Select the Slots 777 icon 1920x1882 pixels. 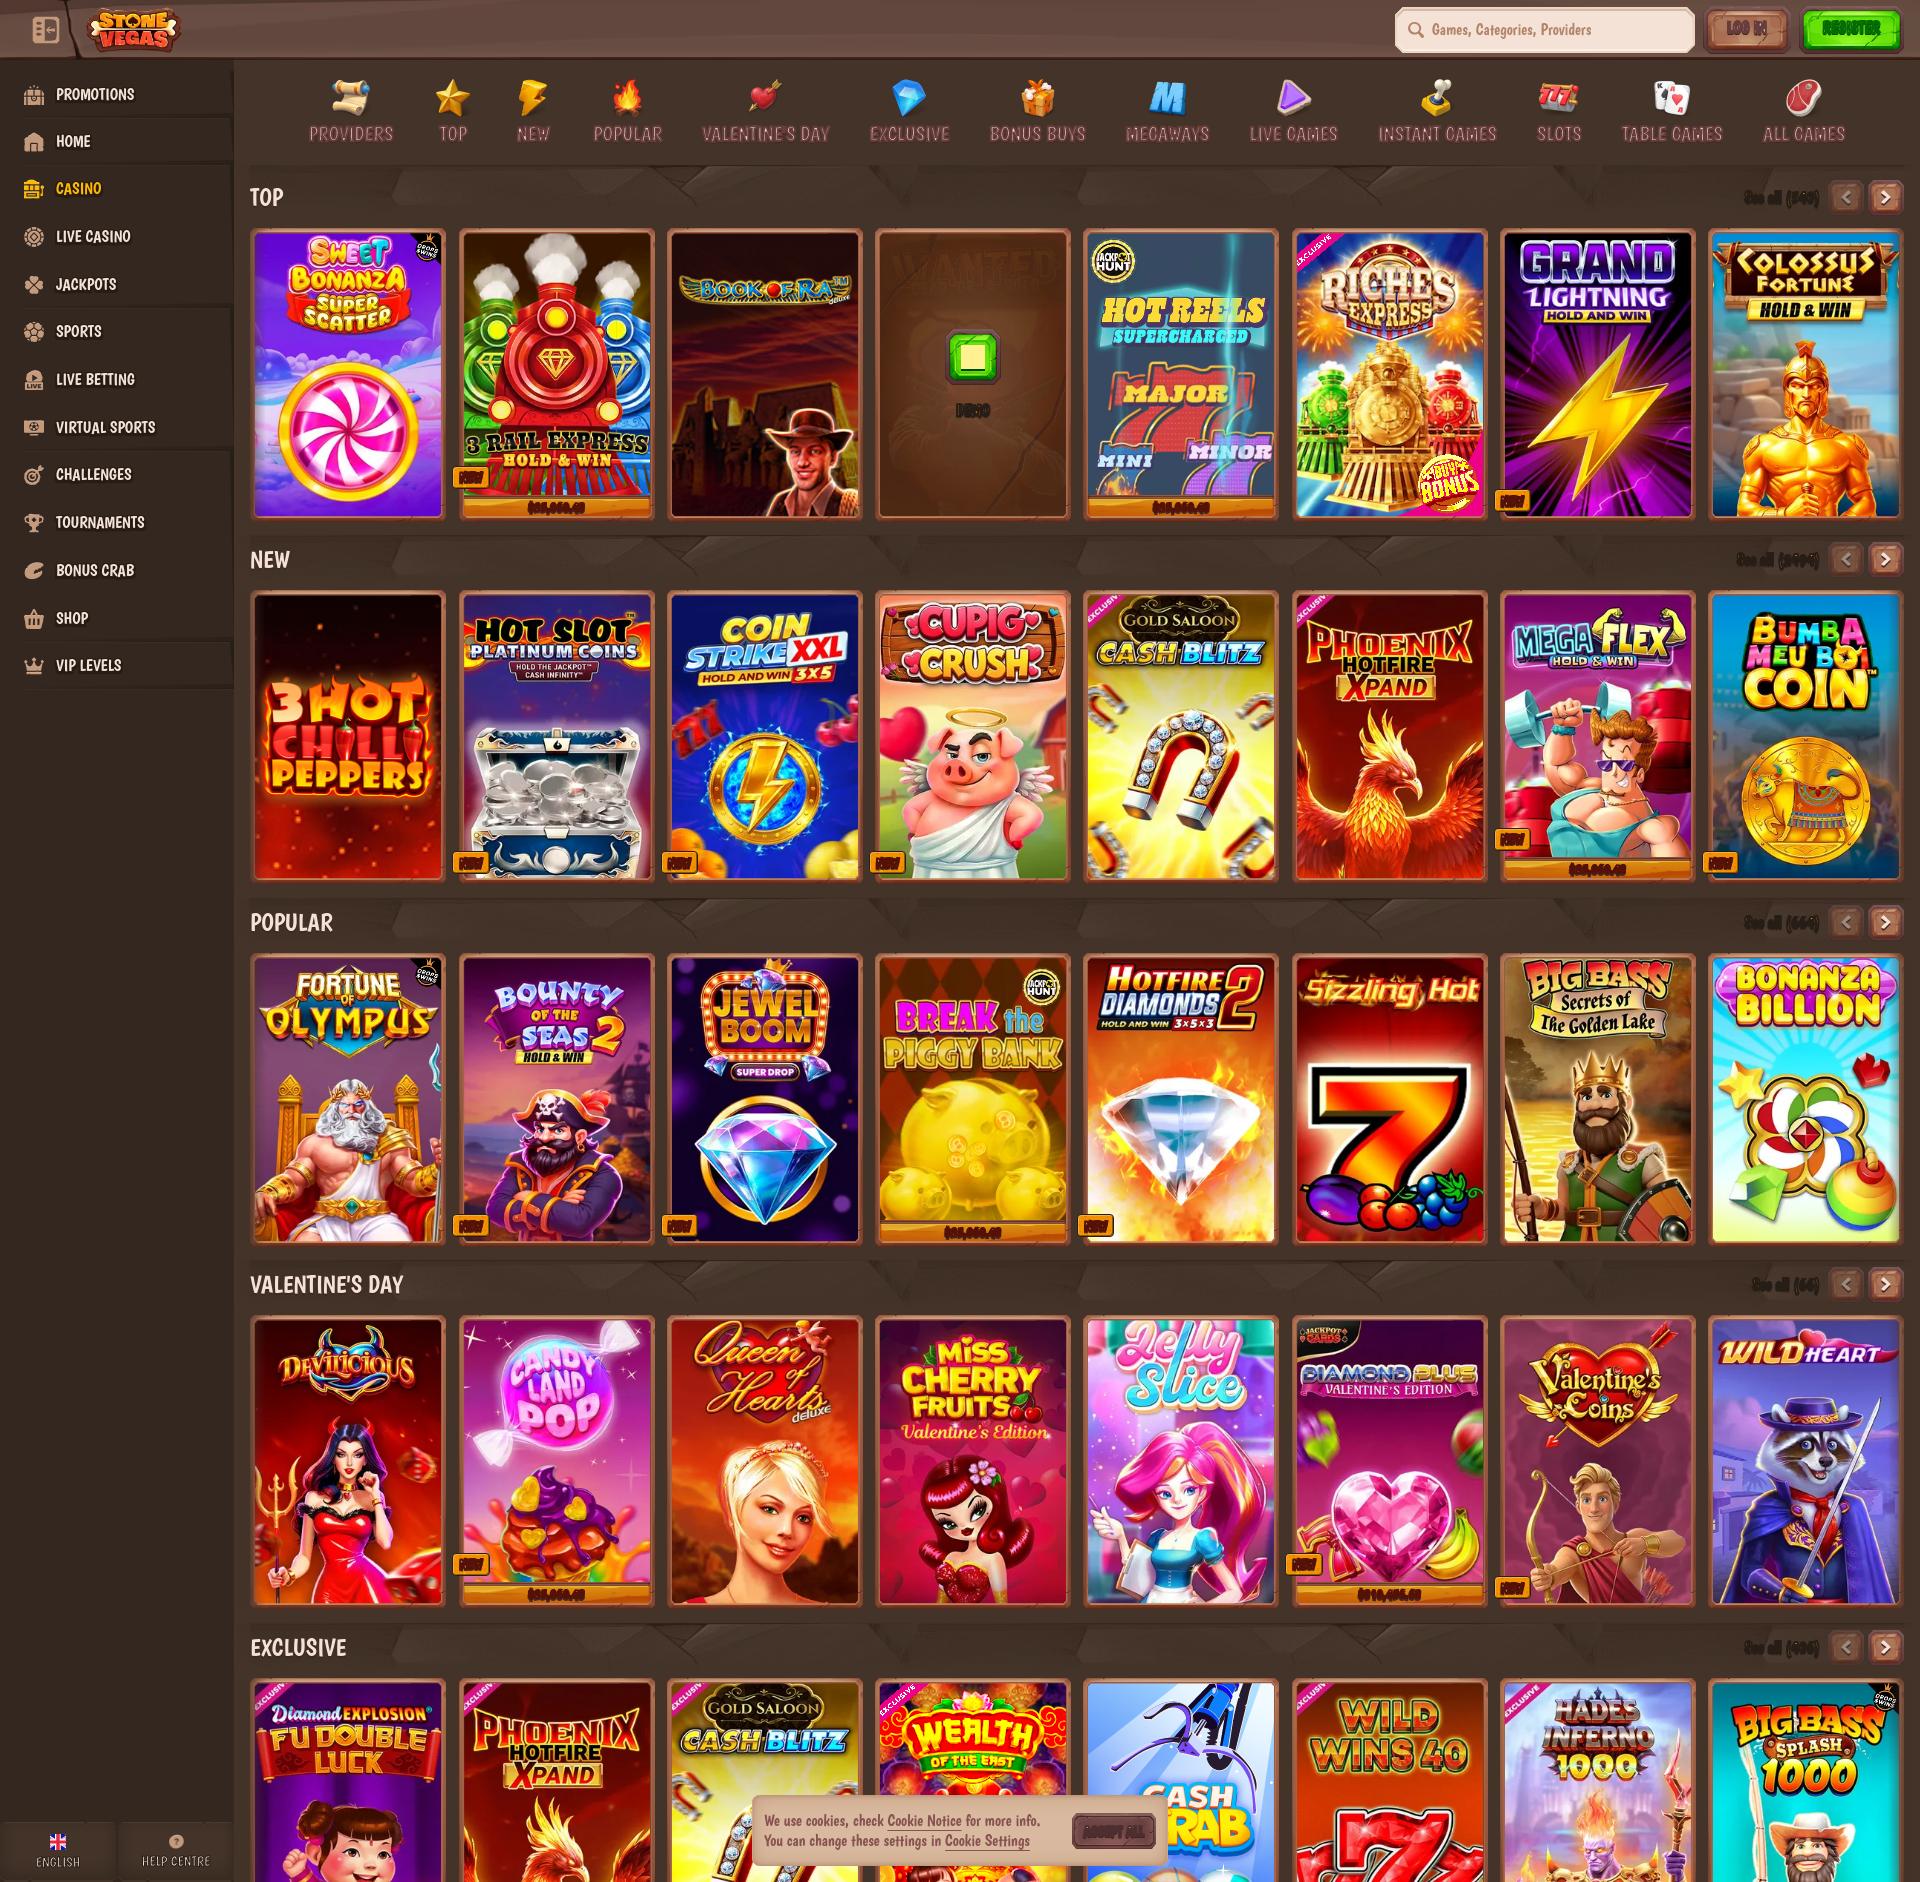click(x=1558, y=98)
